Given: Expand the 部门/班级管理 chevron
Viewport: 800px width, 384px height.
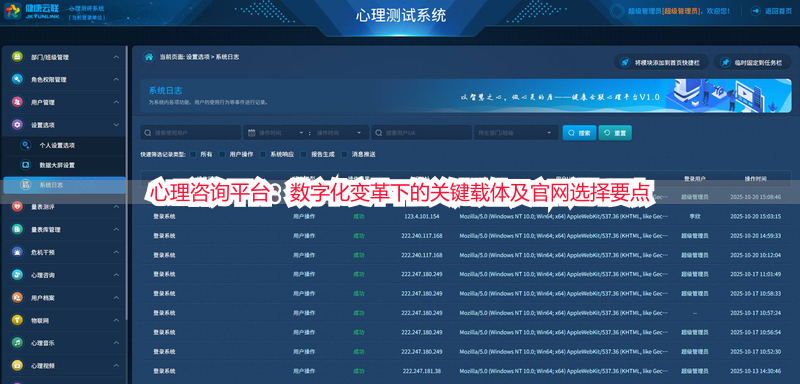Looking at the screenshot, I should point(116,57).
